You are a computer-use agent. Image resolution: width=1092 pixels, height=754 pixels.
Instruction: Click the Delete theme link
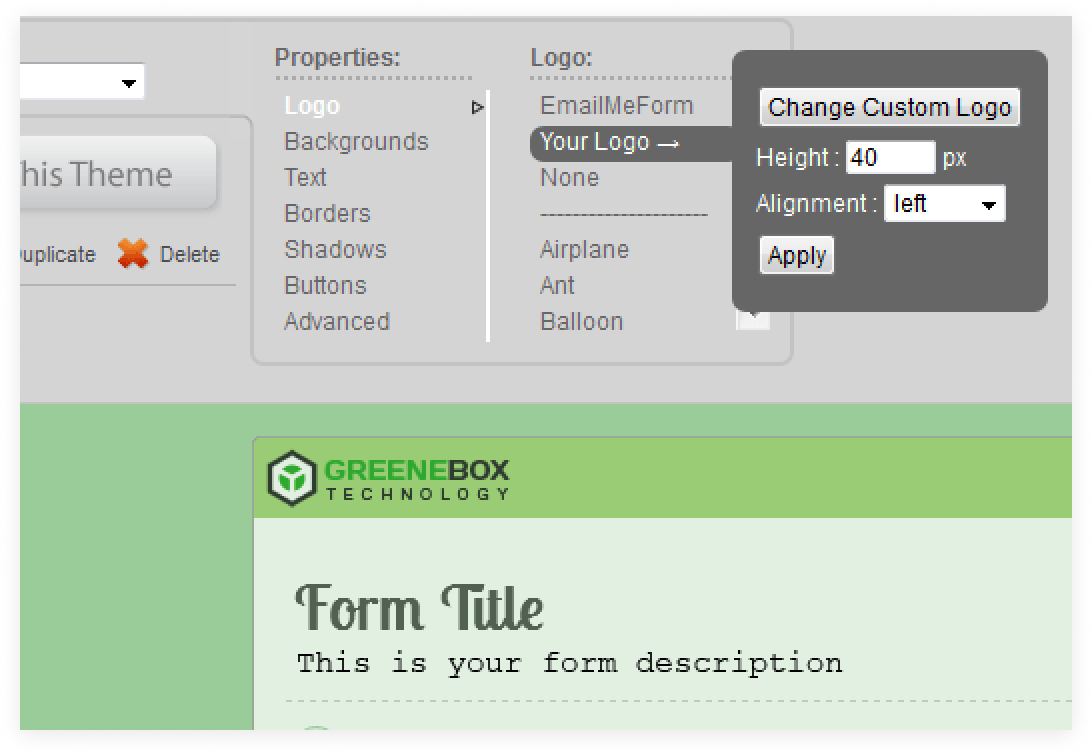click(x=189, y=254)
